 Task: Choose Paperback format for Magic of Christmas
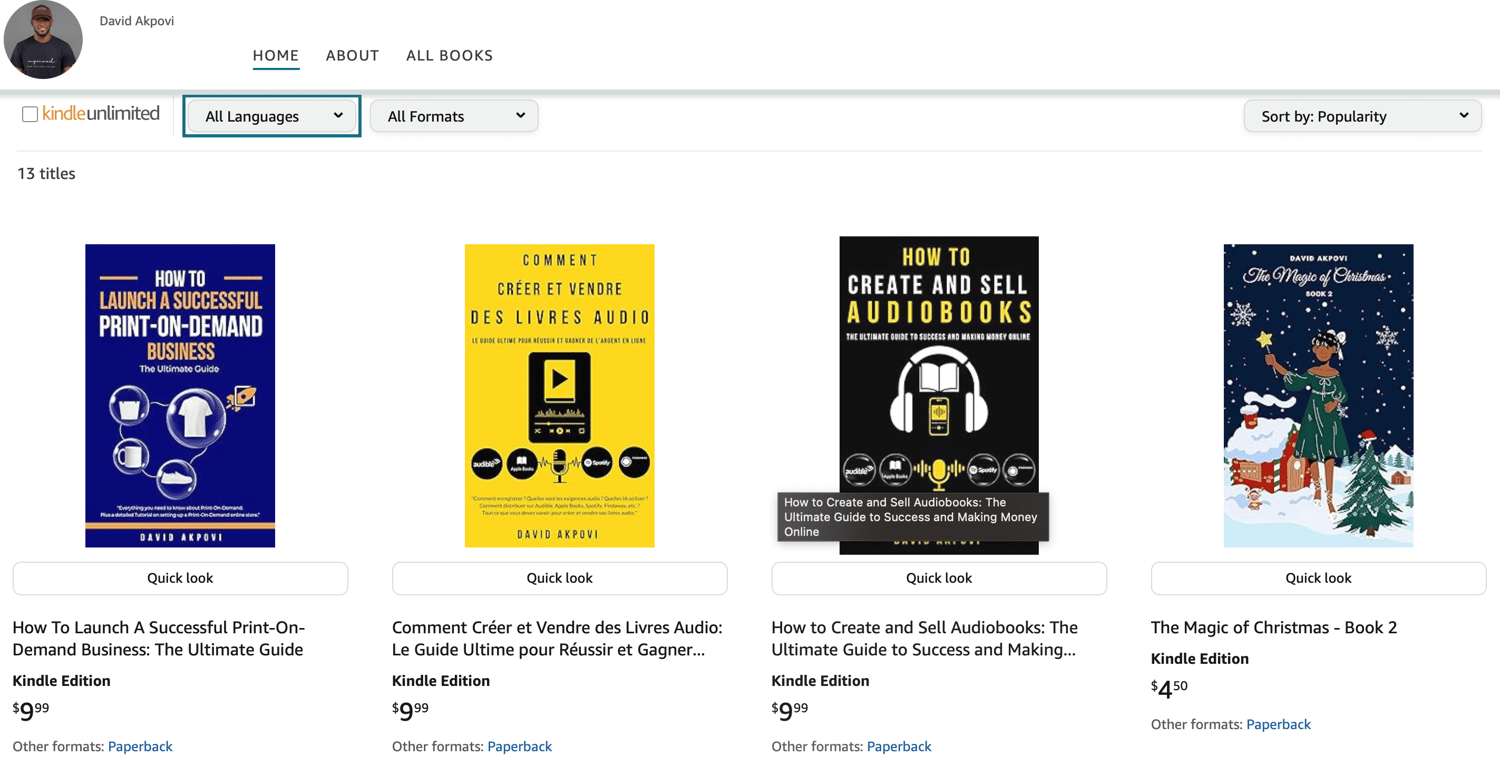(1278, 724)
